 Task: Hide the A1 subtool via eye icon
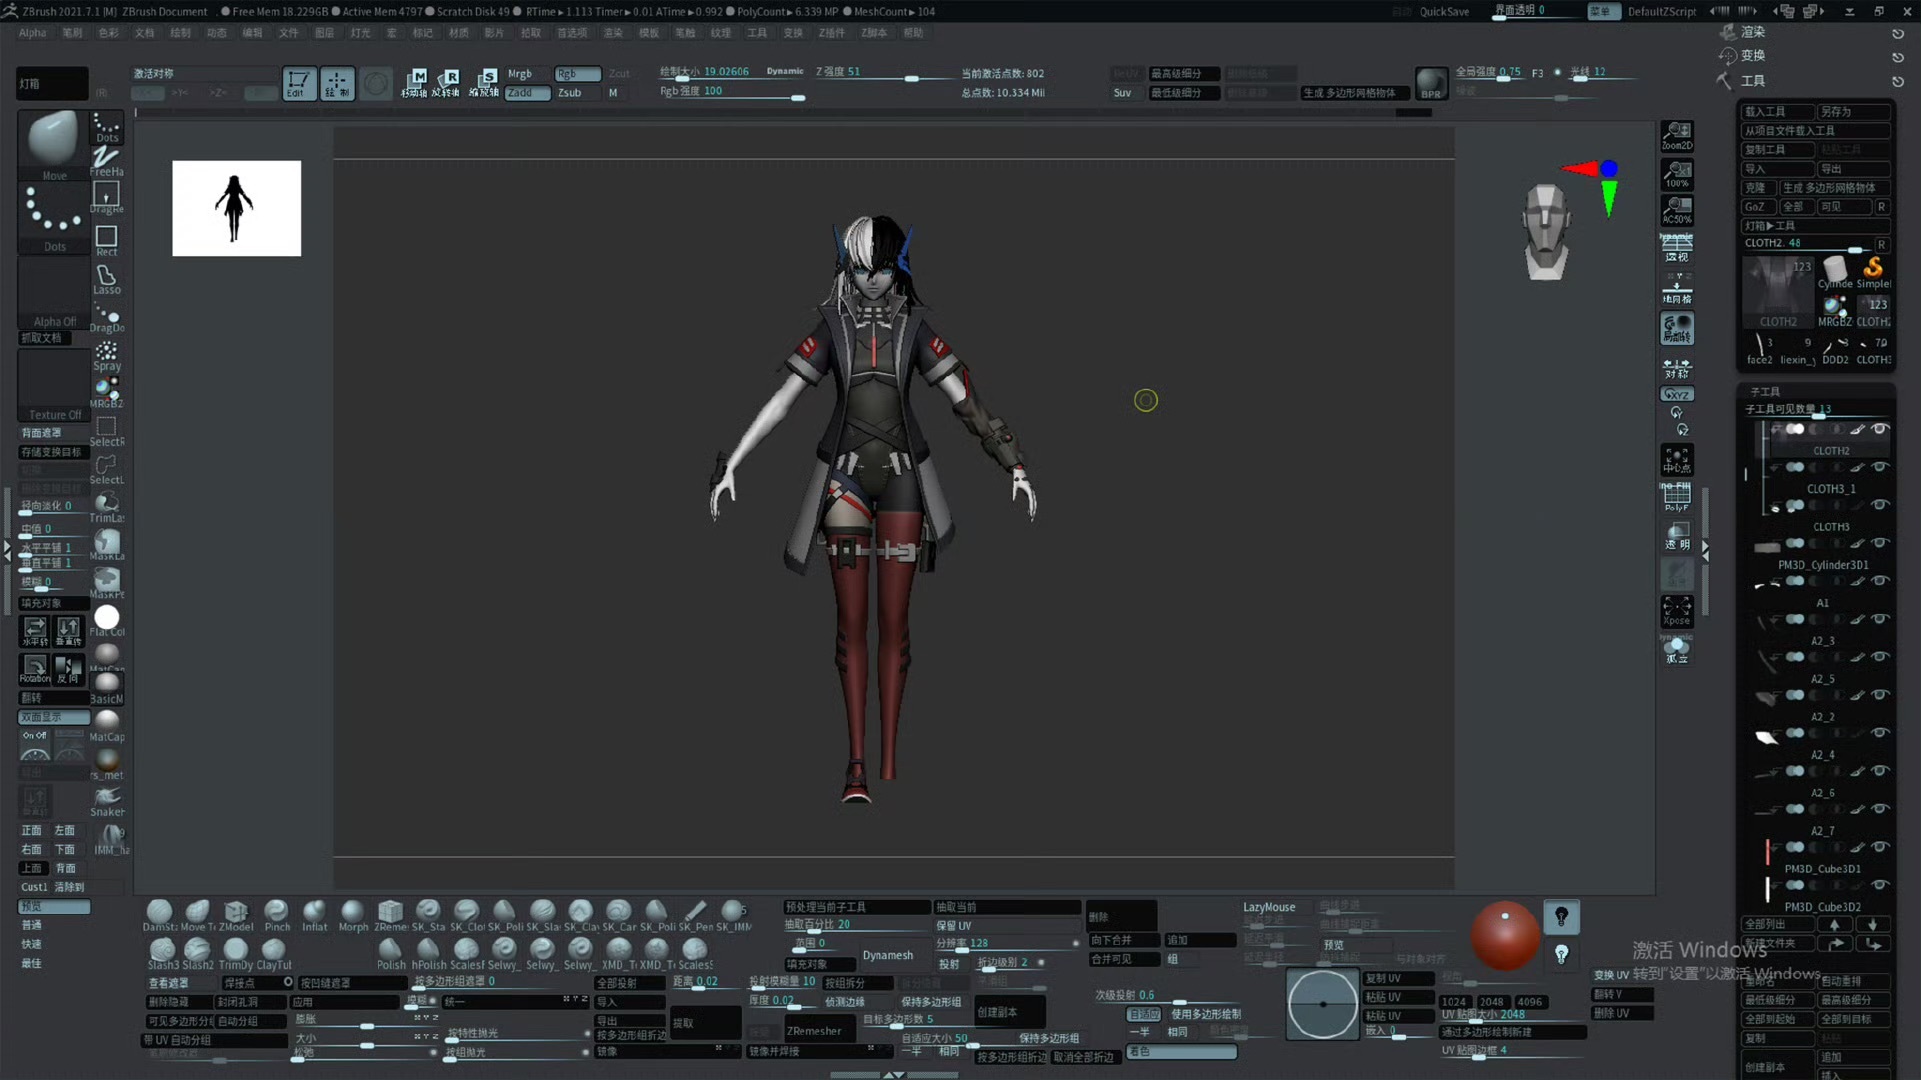click(x=1880, y=581)
